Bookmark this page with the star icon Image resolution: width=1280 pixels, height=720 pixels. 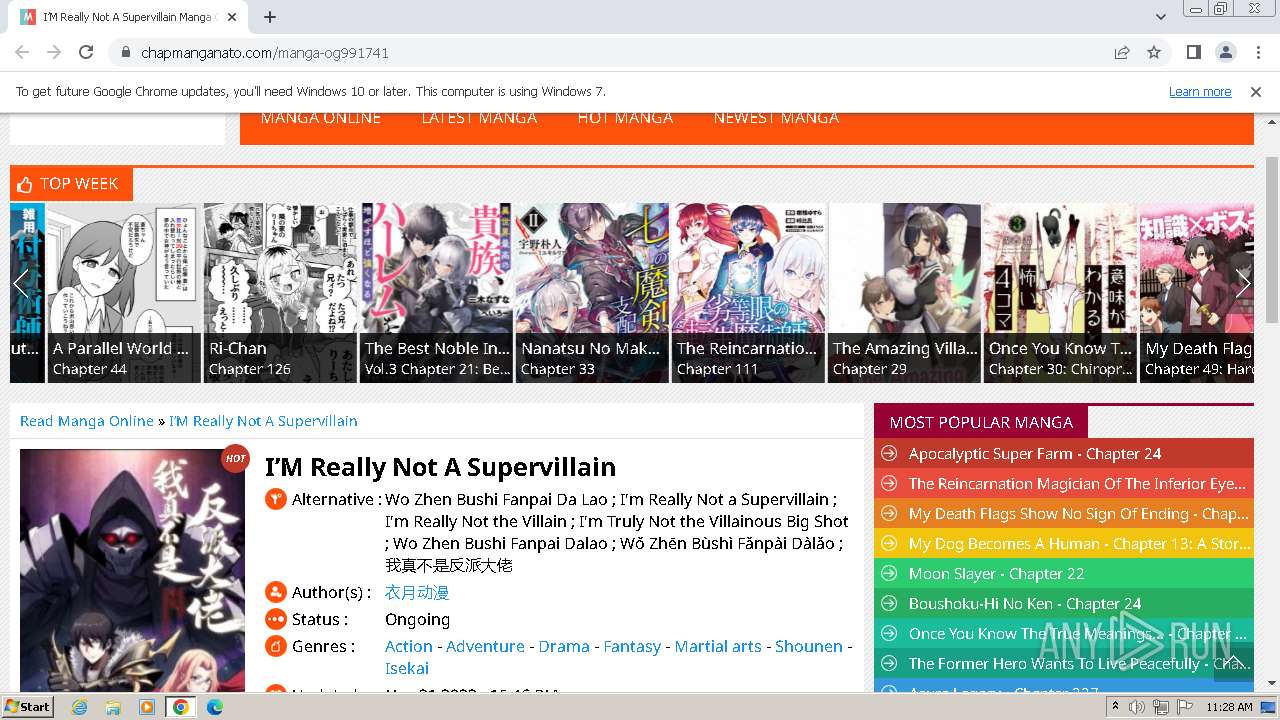[1154, 52]
